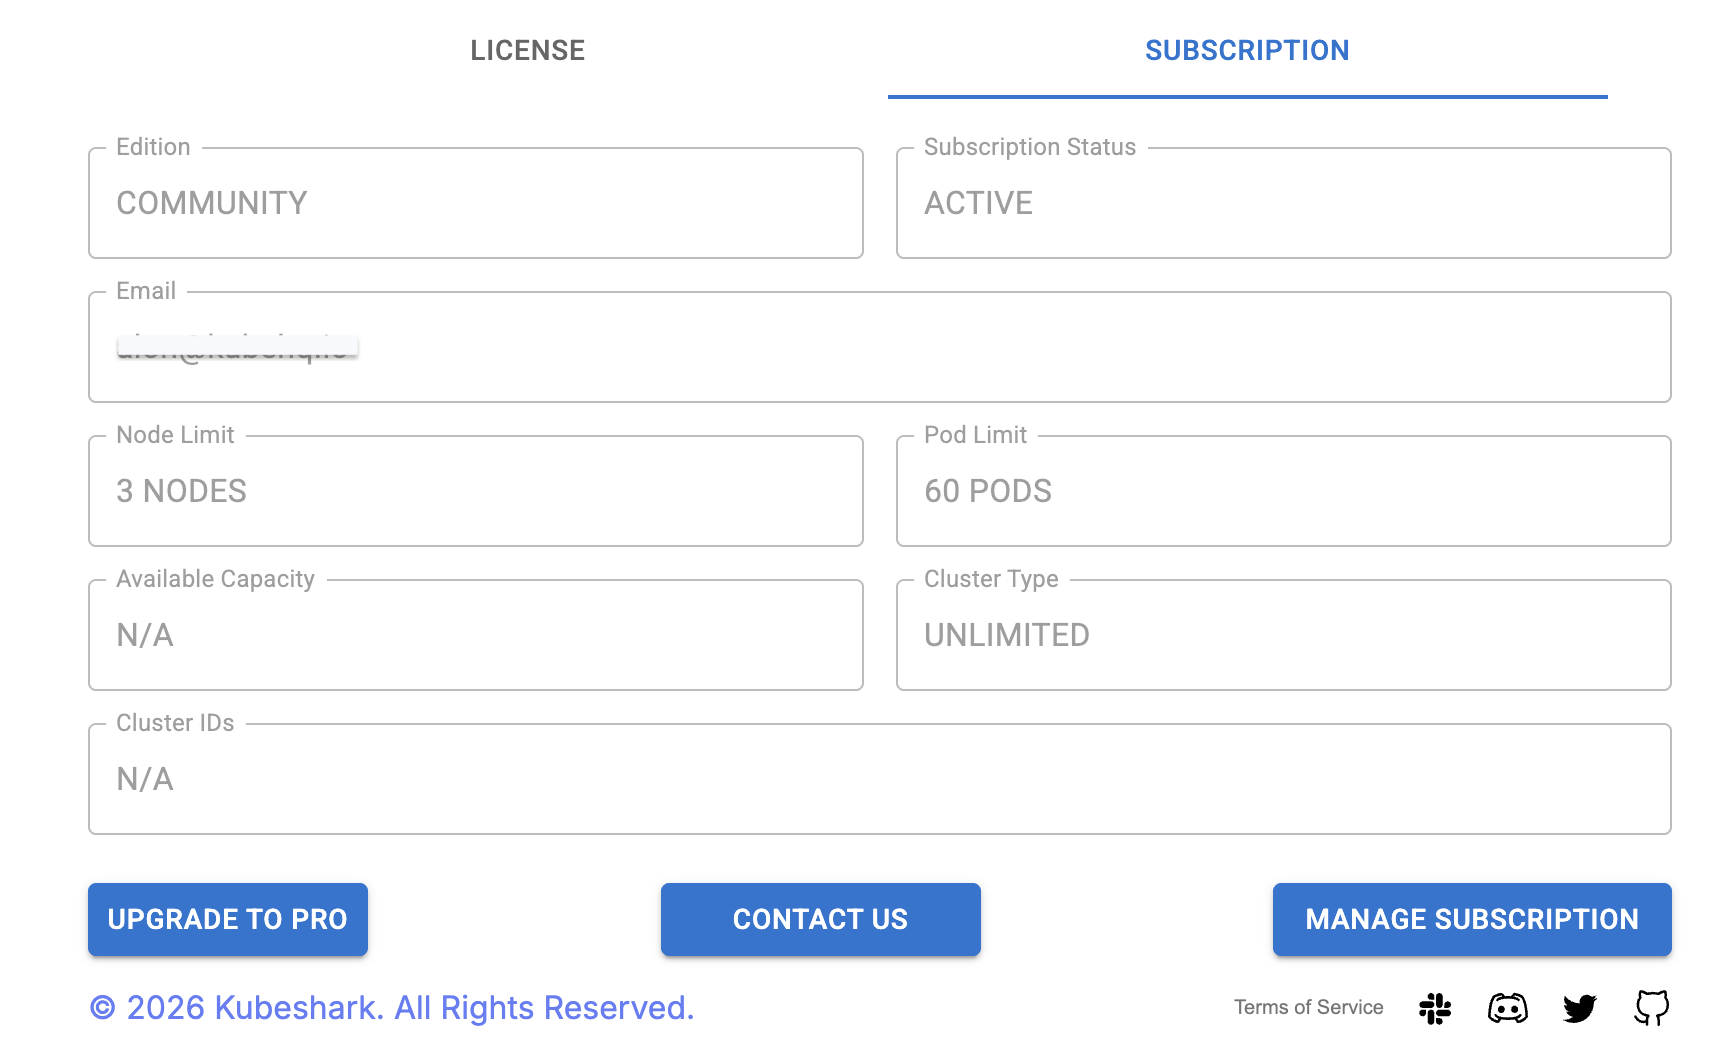Click the Available Capacity field
This screenshot has height=1056, width=1714.
[475, 635]
